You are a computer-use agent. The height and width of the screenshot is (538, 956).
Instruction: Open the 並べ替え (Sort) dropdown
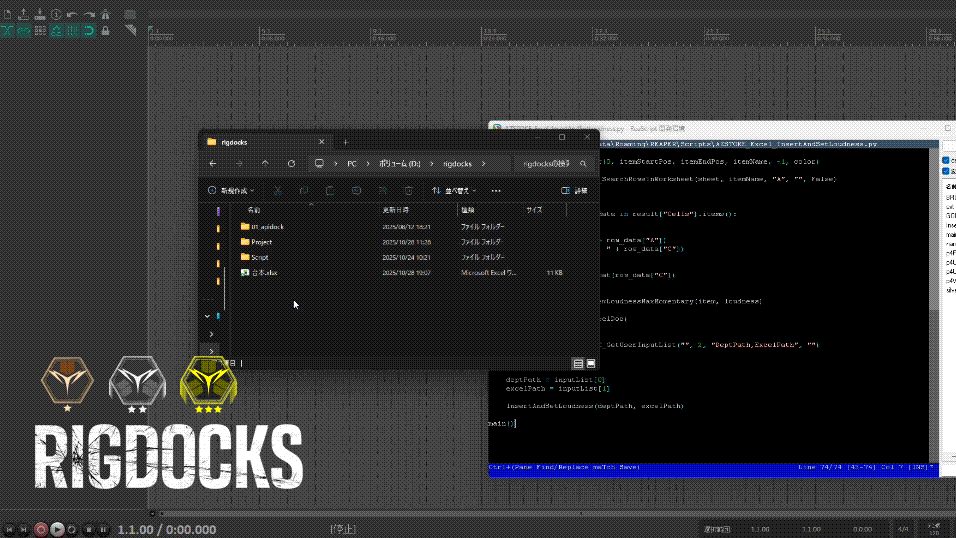[x=454, y=191]
